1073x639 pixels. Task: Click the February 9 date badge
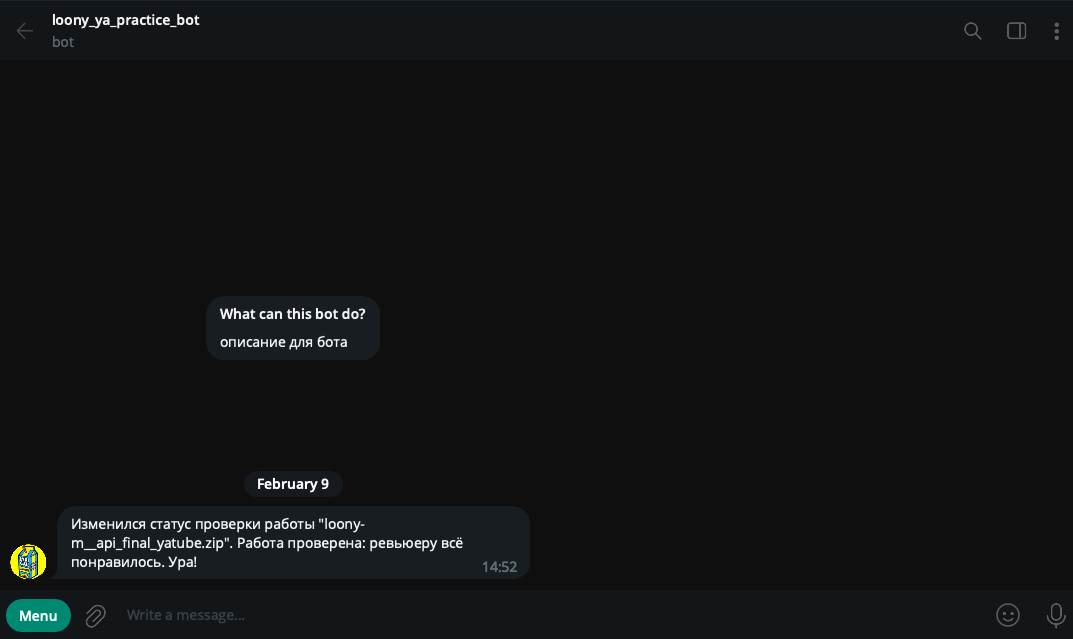tap(293, 484)
